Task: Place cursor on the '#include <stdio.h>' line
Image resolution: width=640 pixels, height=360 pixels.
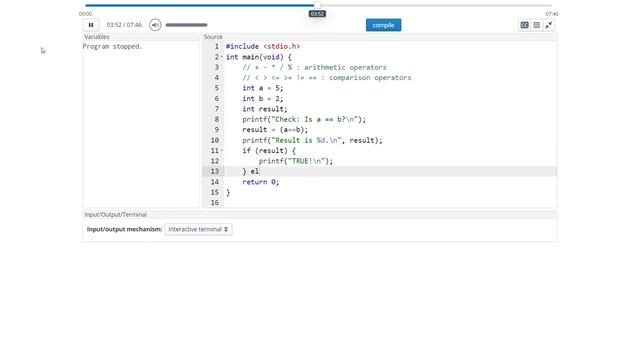Action: click(263, 47)
